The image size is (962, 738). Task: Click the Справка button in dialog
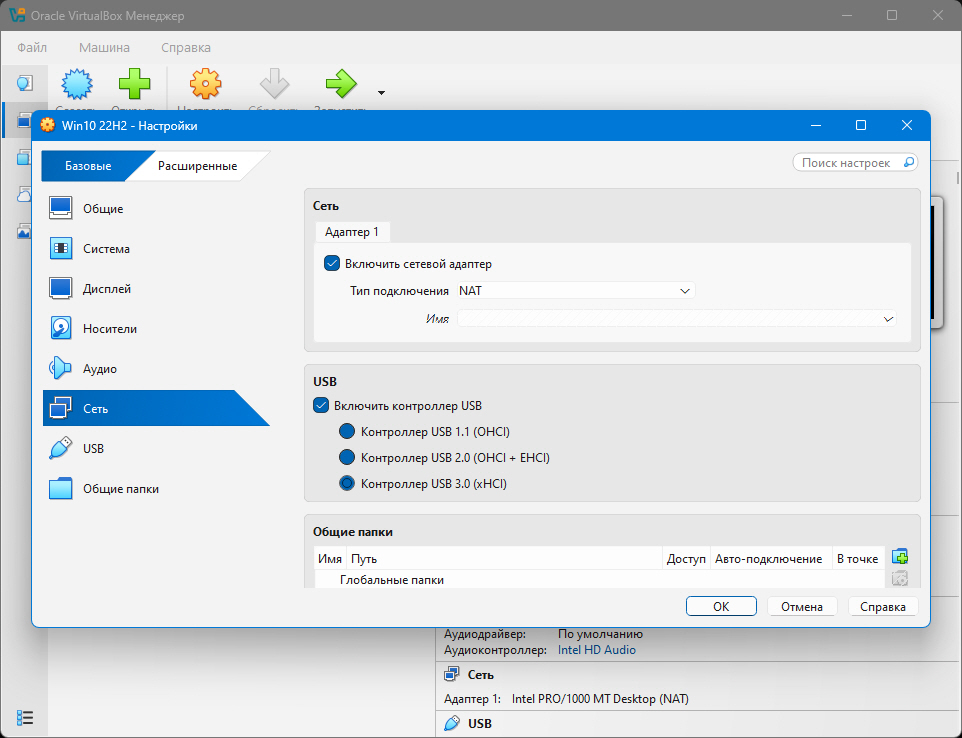(x=883, y=606)
